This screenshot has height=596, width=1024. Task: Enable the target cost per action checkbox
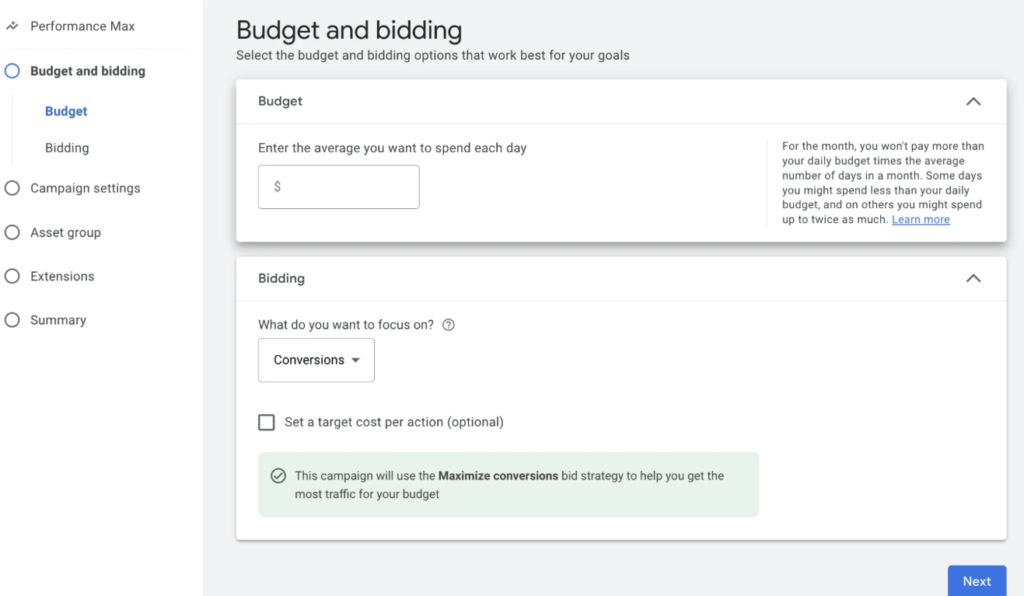[x=266, y=422]
